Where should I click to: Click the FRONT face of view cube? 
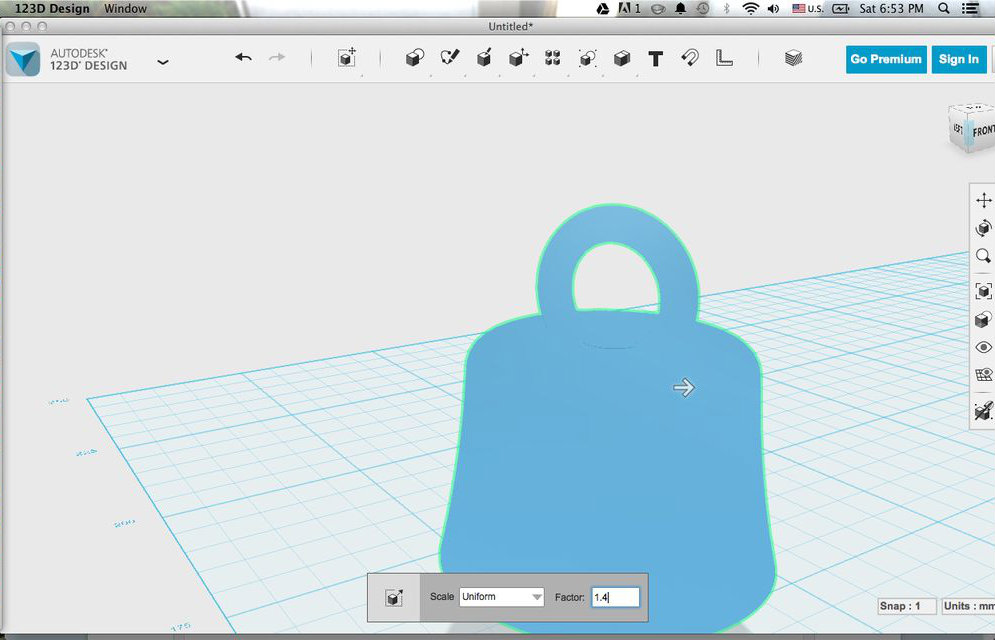[983, 131]
